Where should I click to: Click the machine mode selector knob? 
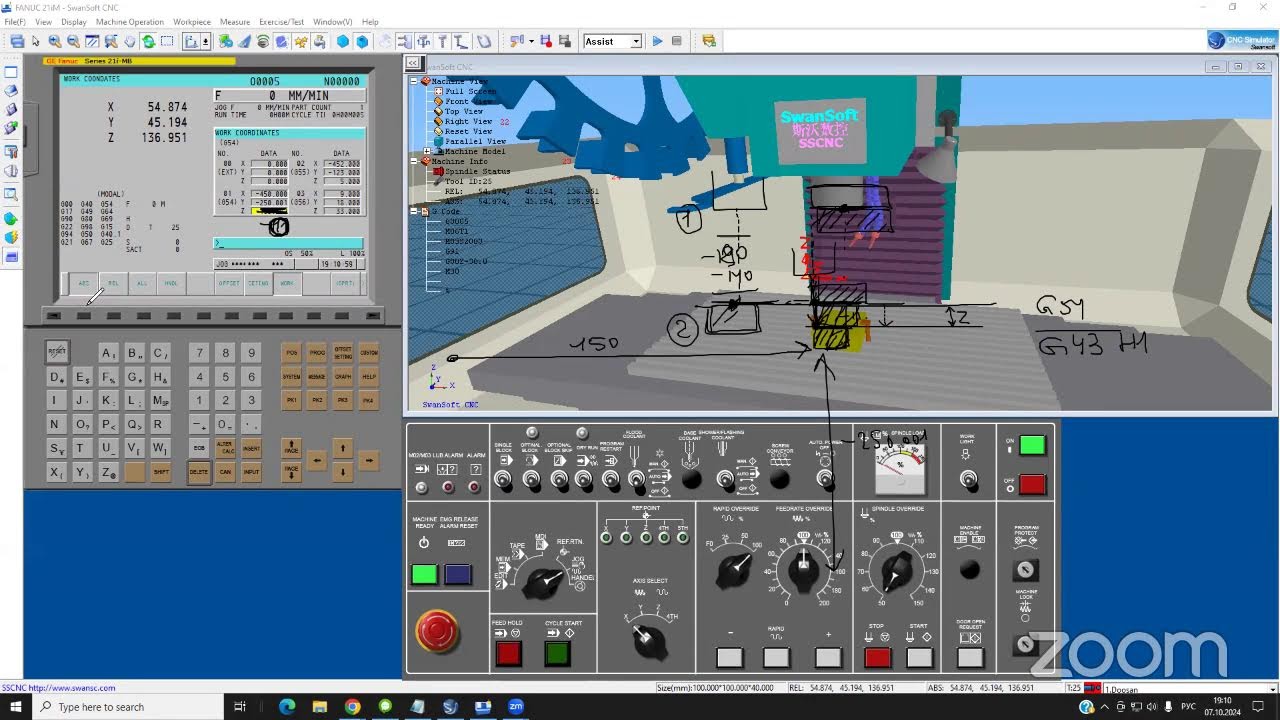(x=543, y=582)
